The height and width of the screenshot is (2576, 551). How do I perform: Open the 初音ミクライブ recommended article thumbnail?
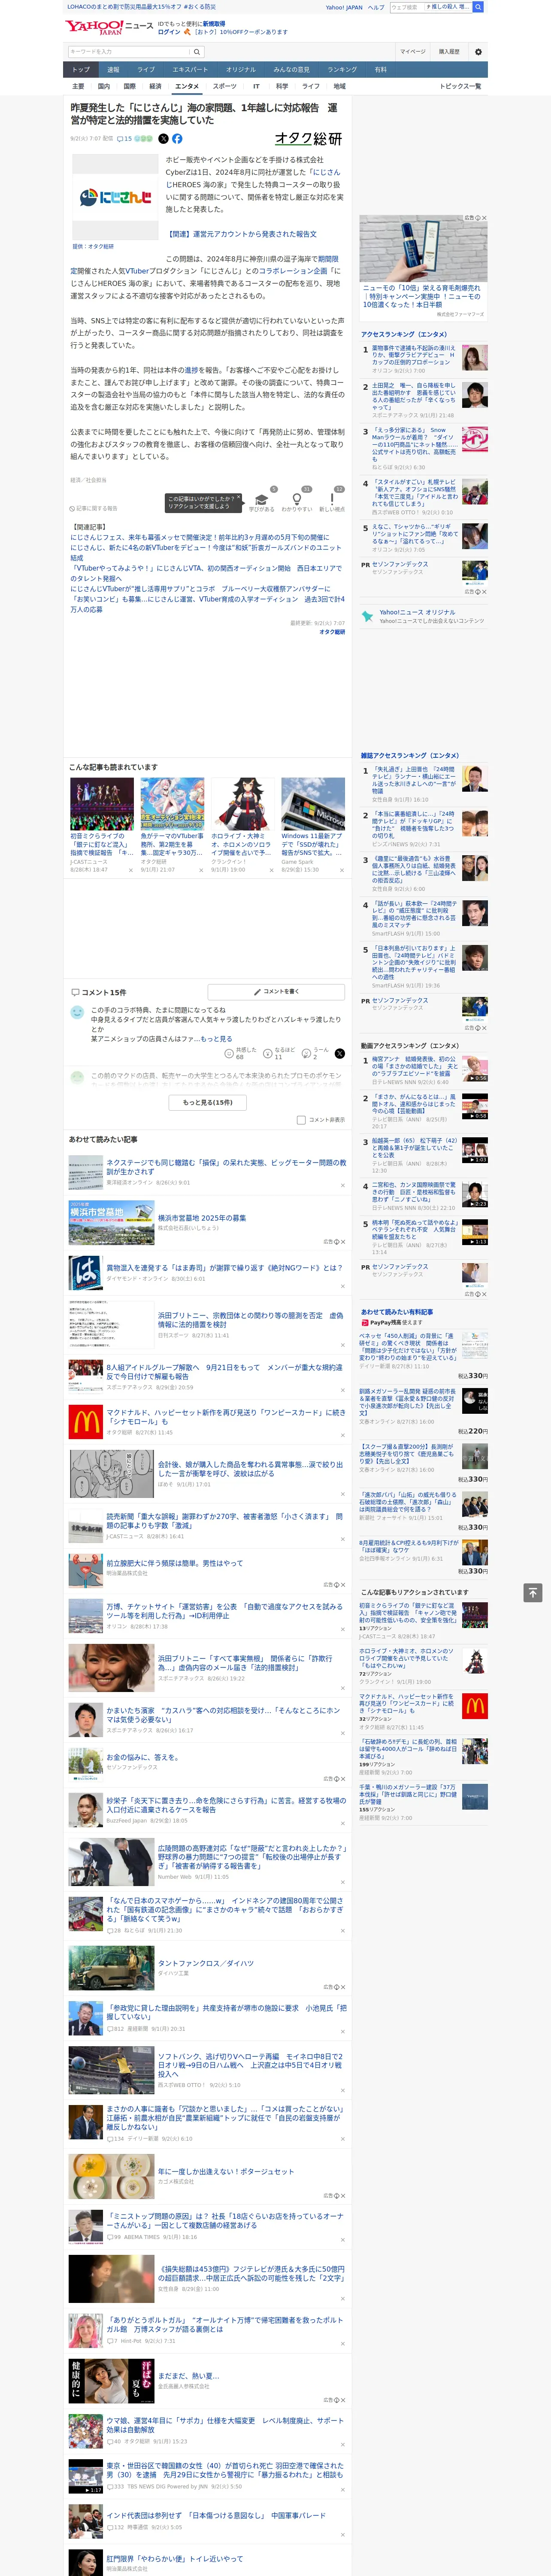(102, 804)
